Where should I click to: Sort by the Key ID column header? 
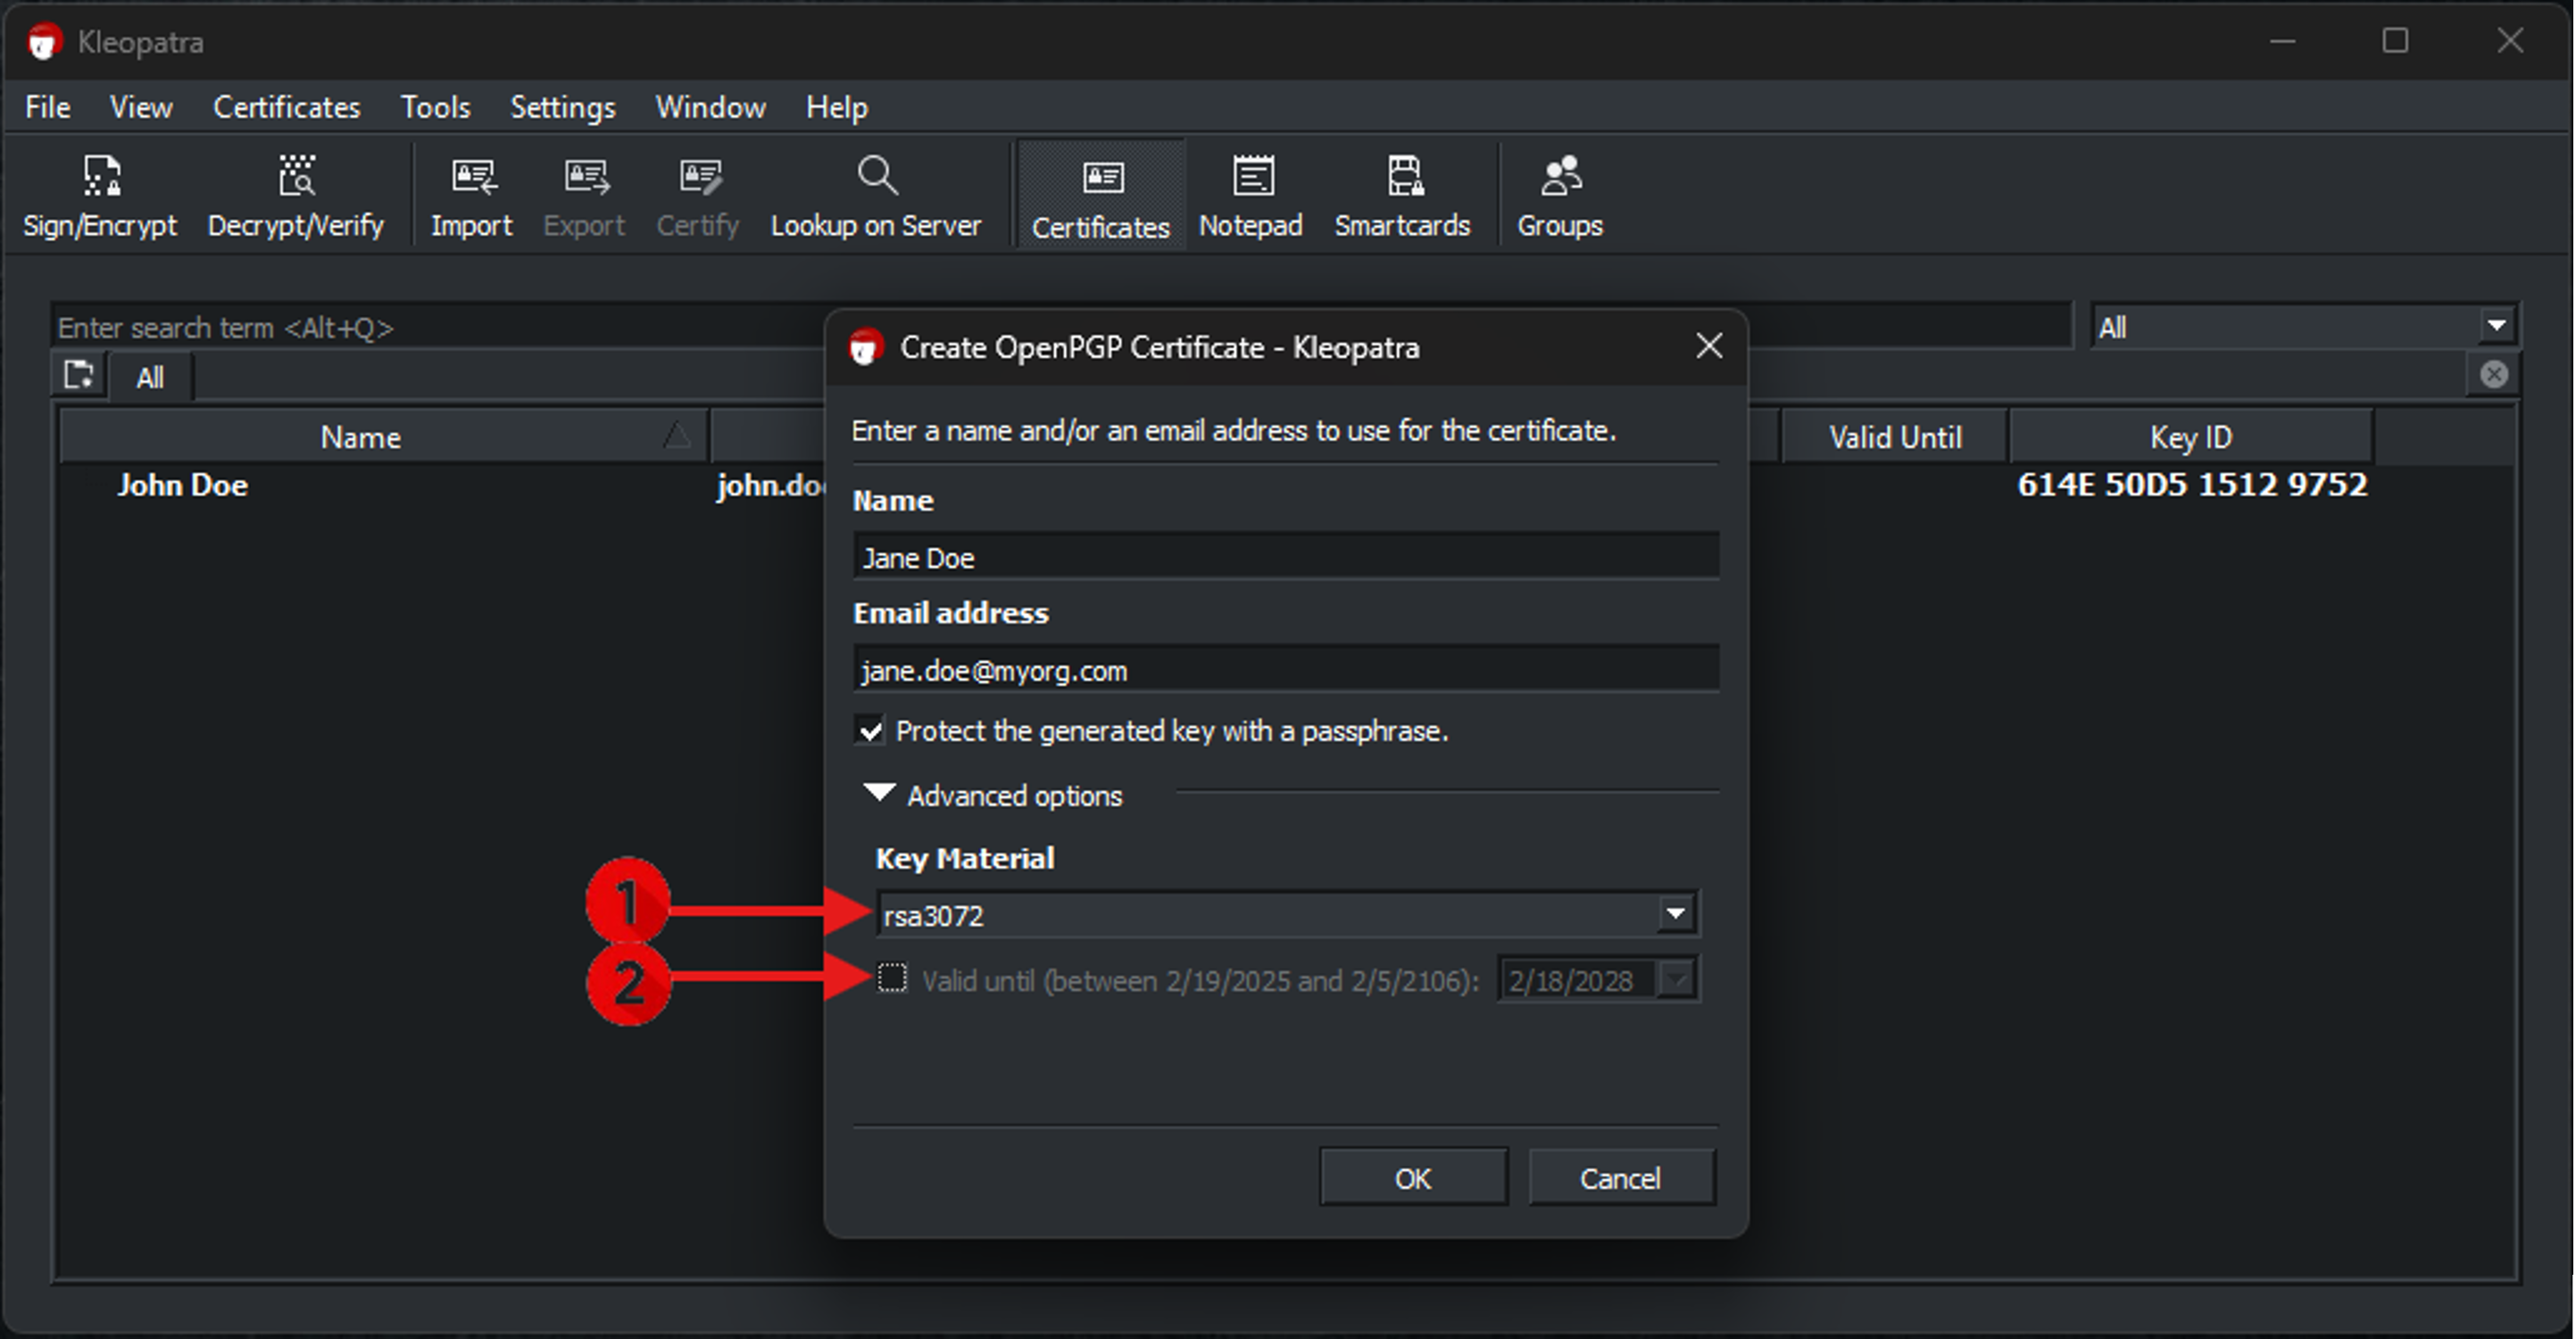pyautogui.click(x=2190, y=437)
